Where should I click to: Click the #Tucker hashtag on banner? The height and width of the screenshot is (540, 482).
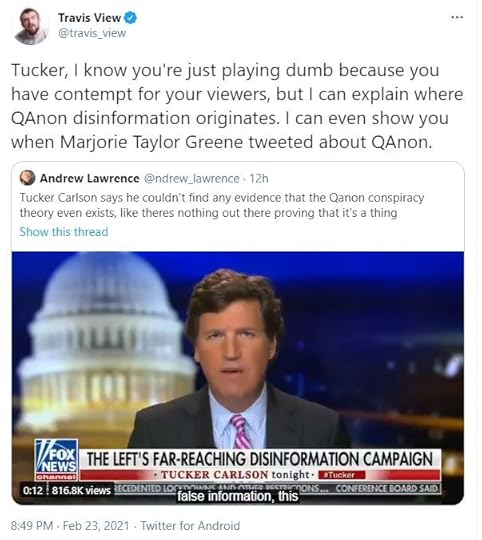pyautogui.click(x=342, y=475)
